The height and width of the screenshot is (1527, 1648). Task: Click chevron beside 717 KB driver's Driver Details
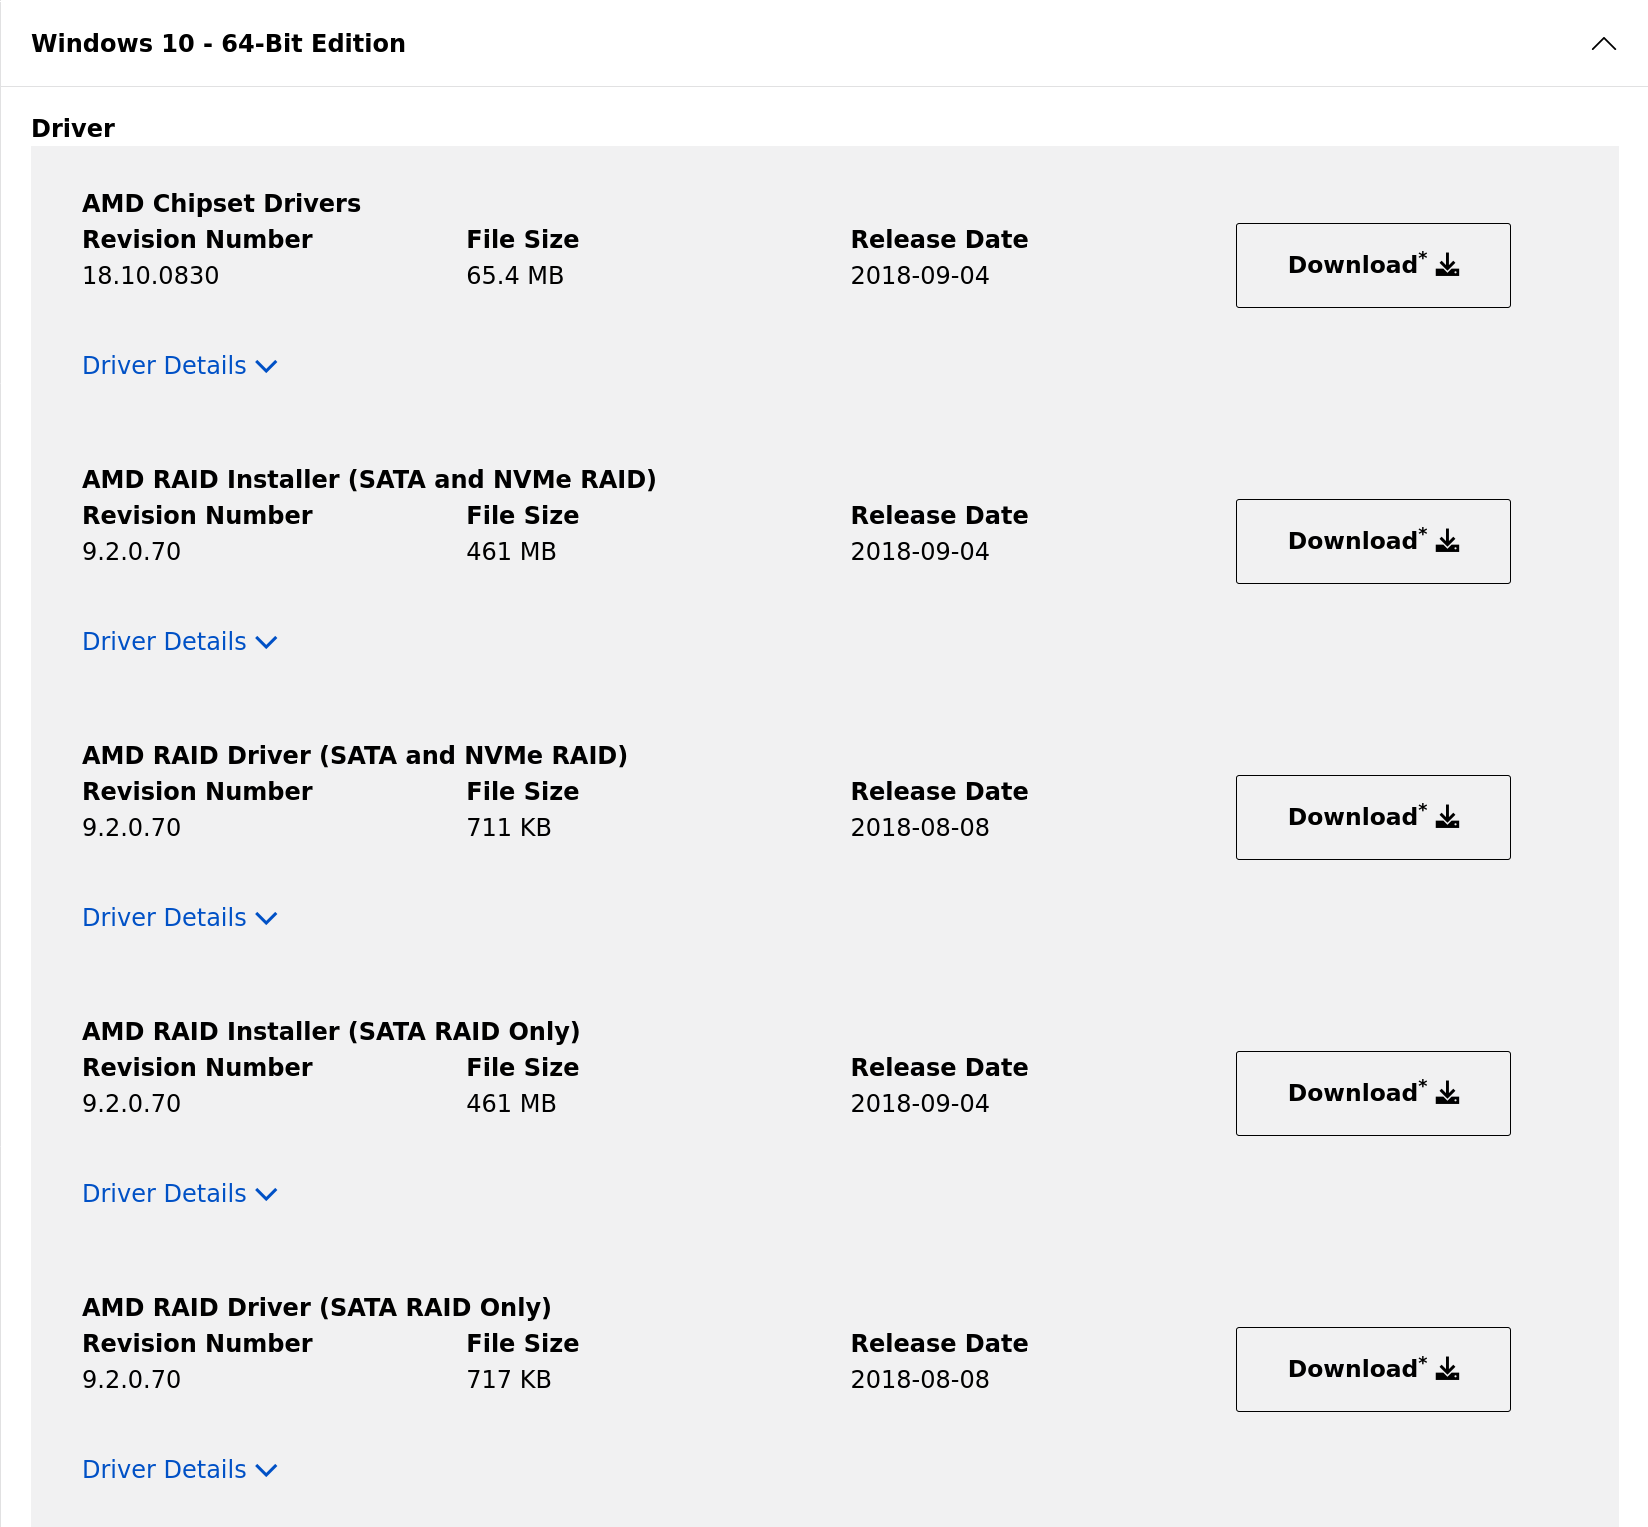pos(266,1471)
